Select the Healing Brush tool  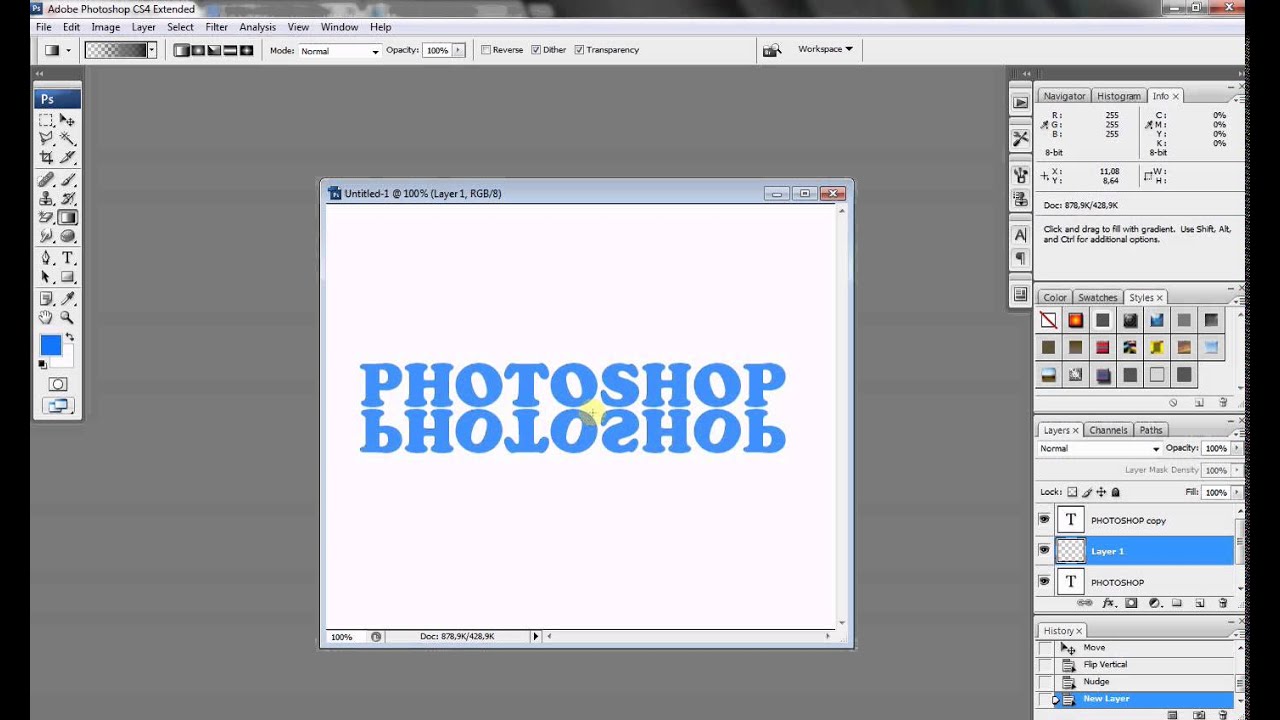pos(46,180)
